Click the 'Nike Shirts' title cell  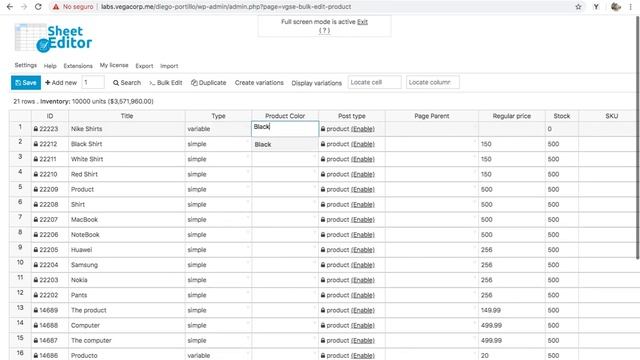click(x=127, y=129)
